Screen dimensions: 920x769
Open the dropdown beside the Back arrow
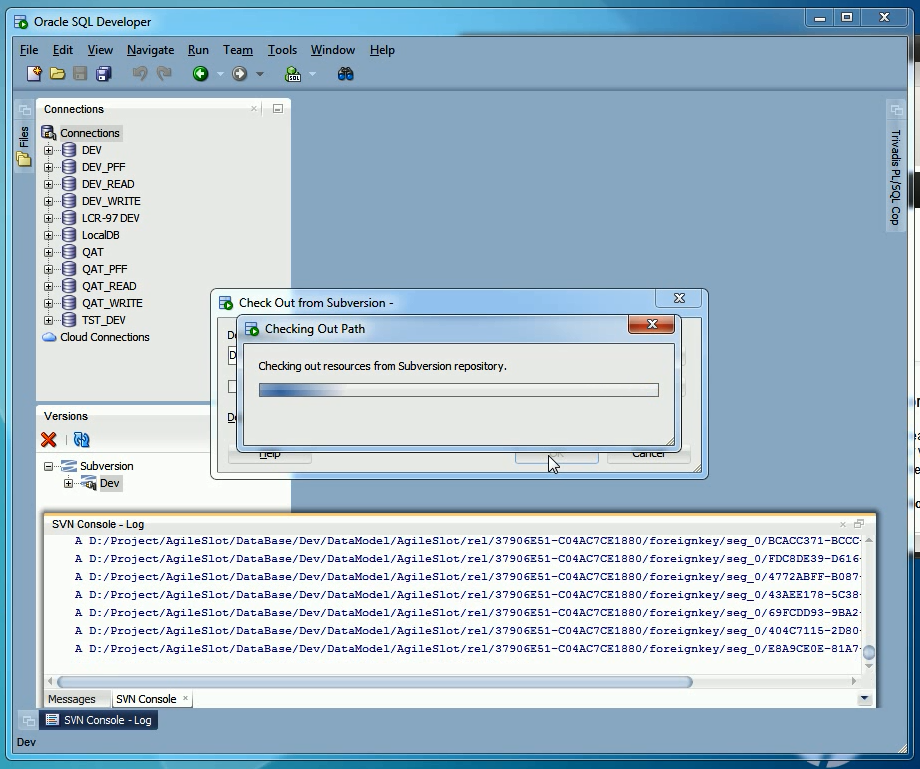[x=220, y=74]
